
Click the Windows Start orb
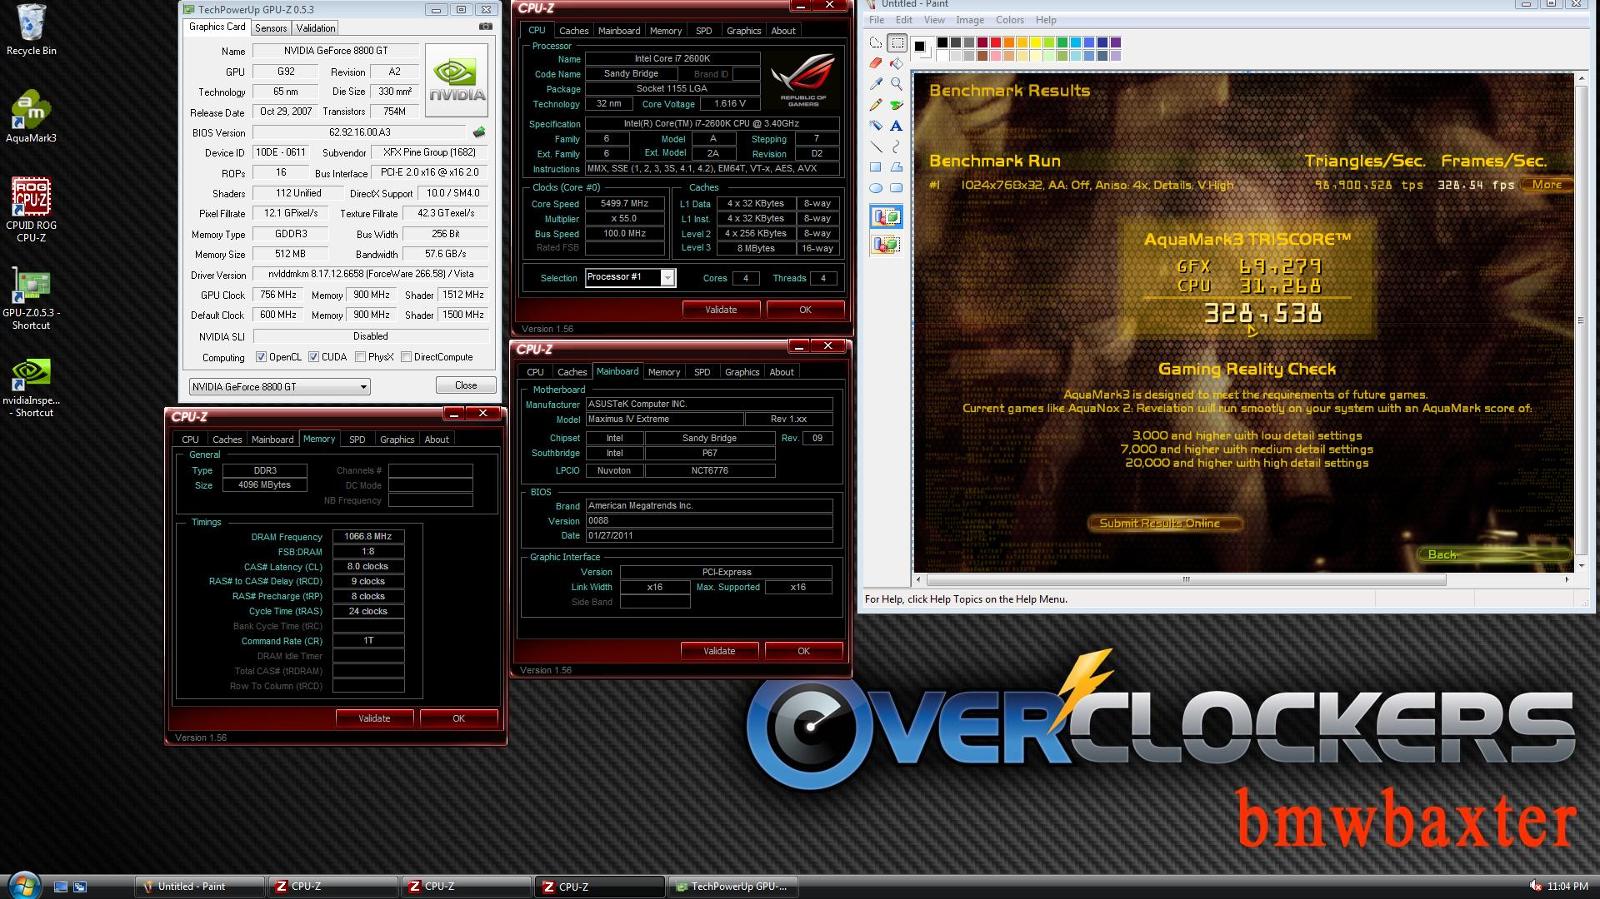23,885
